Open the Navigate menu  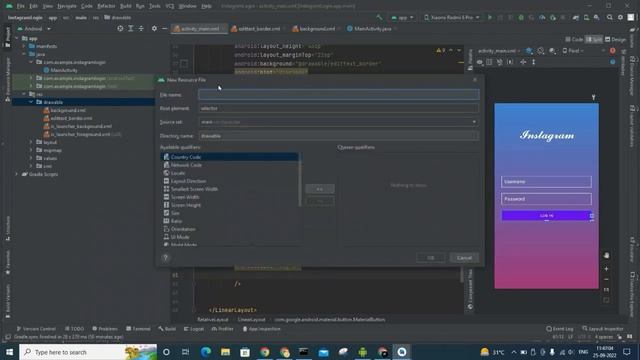(x=67, y=6)
